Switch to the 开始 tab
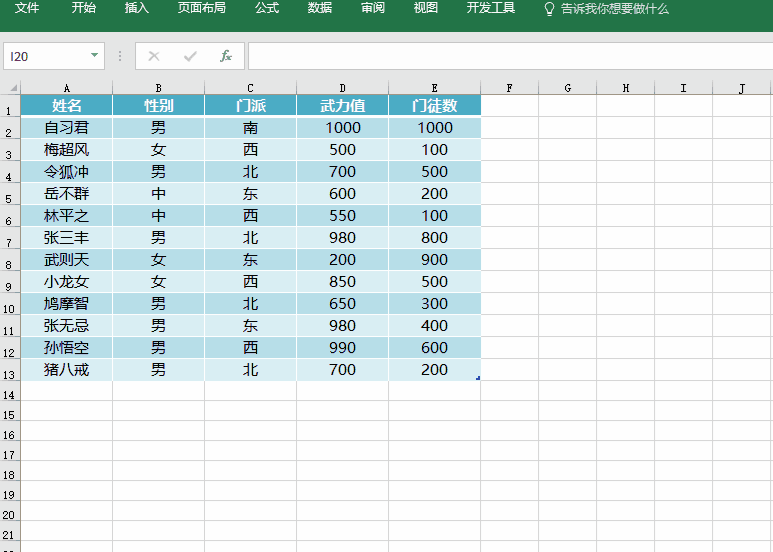 (x=83, y=8)
